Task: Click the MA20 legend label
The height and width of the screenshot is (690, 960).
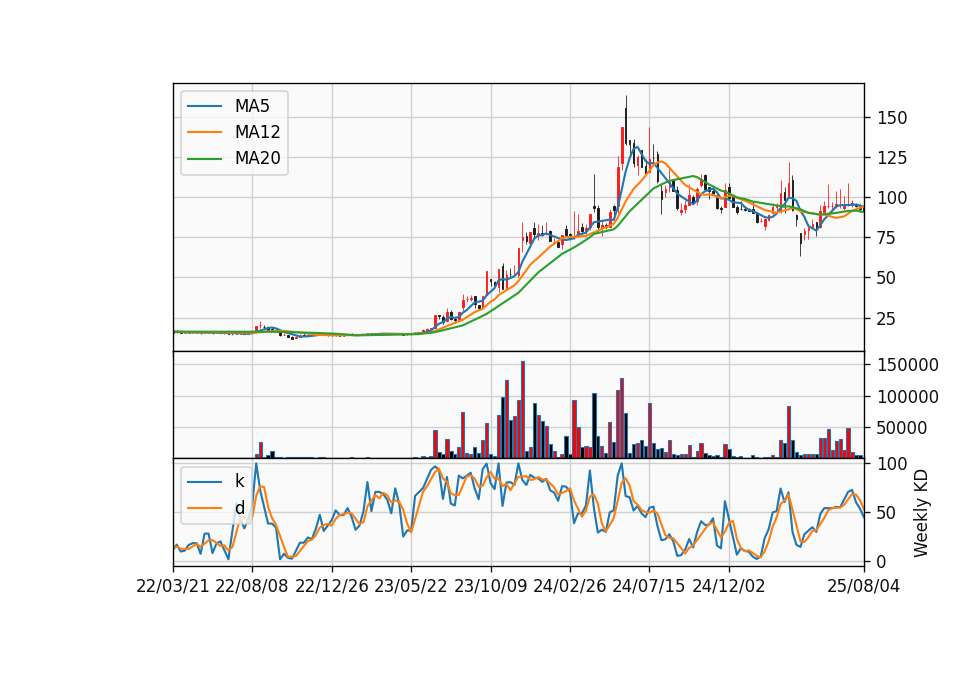Action: point(257,159)
